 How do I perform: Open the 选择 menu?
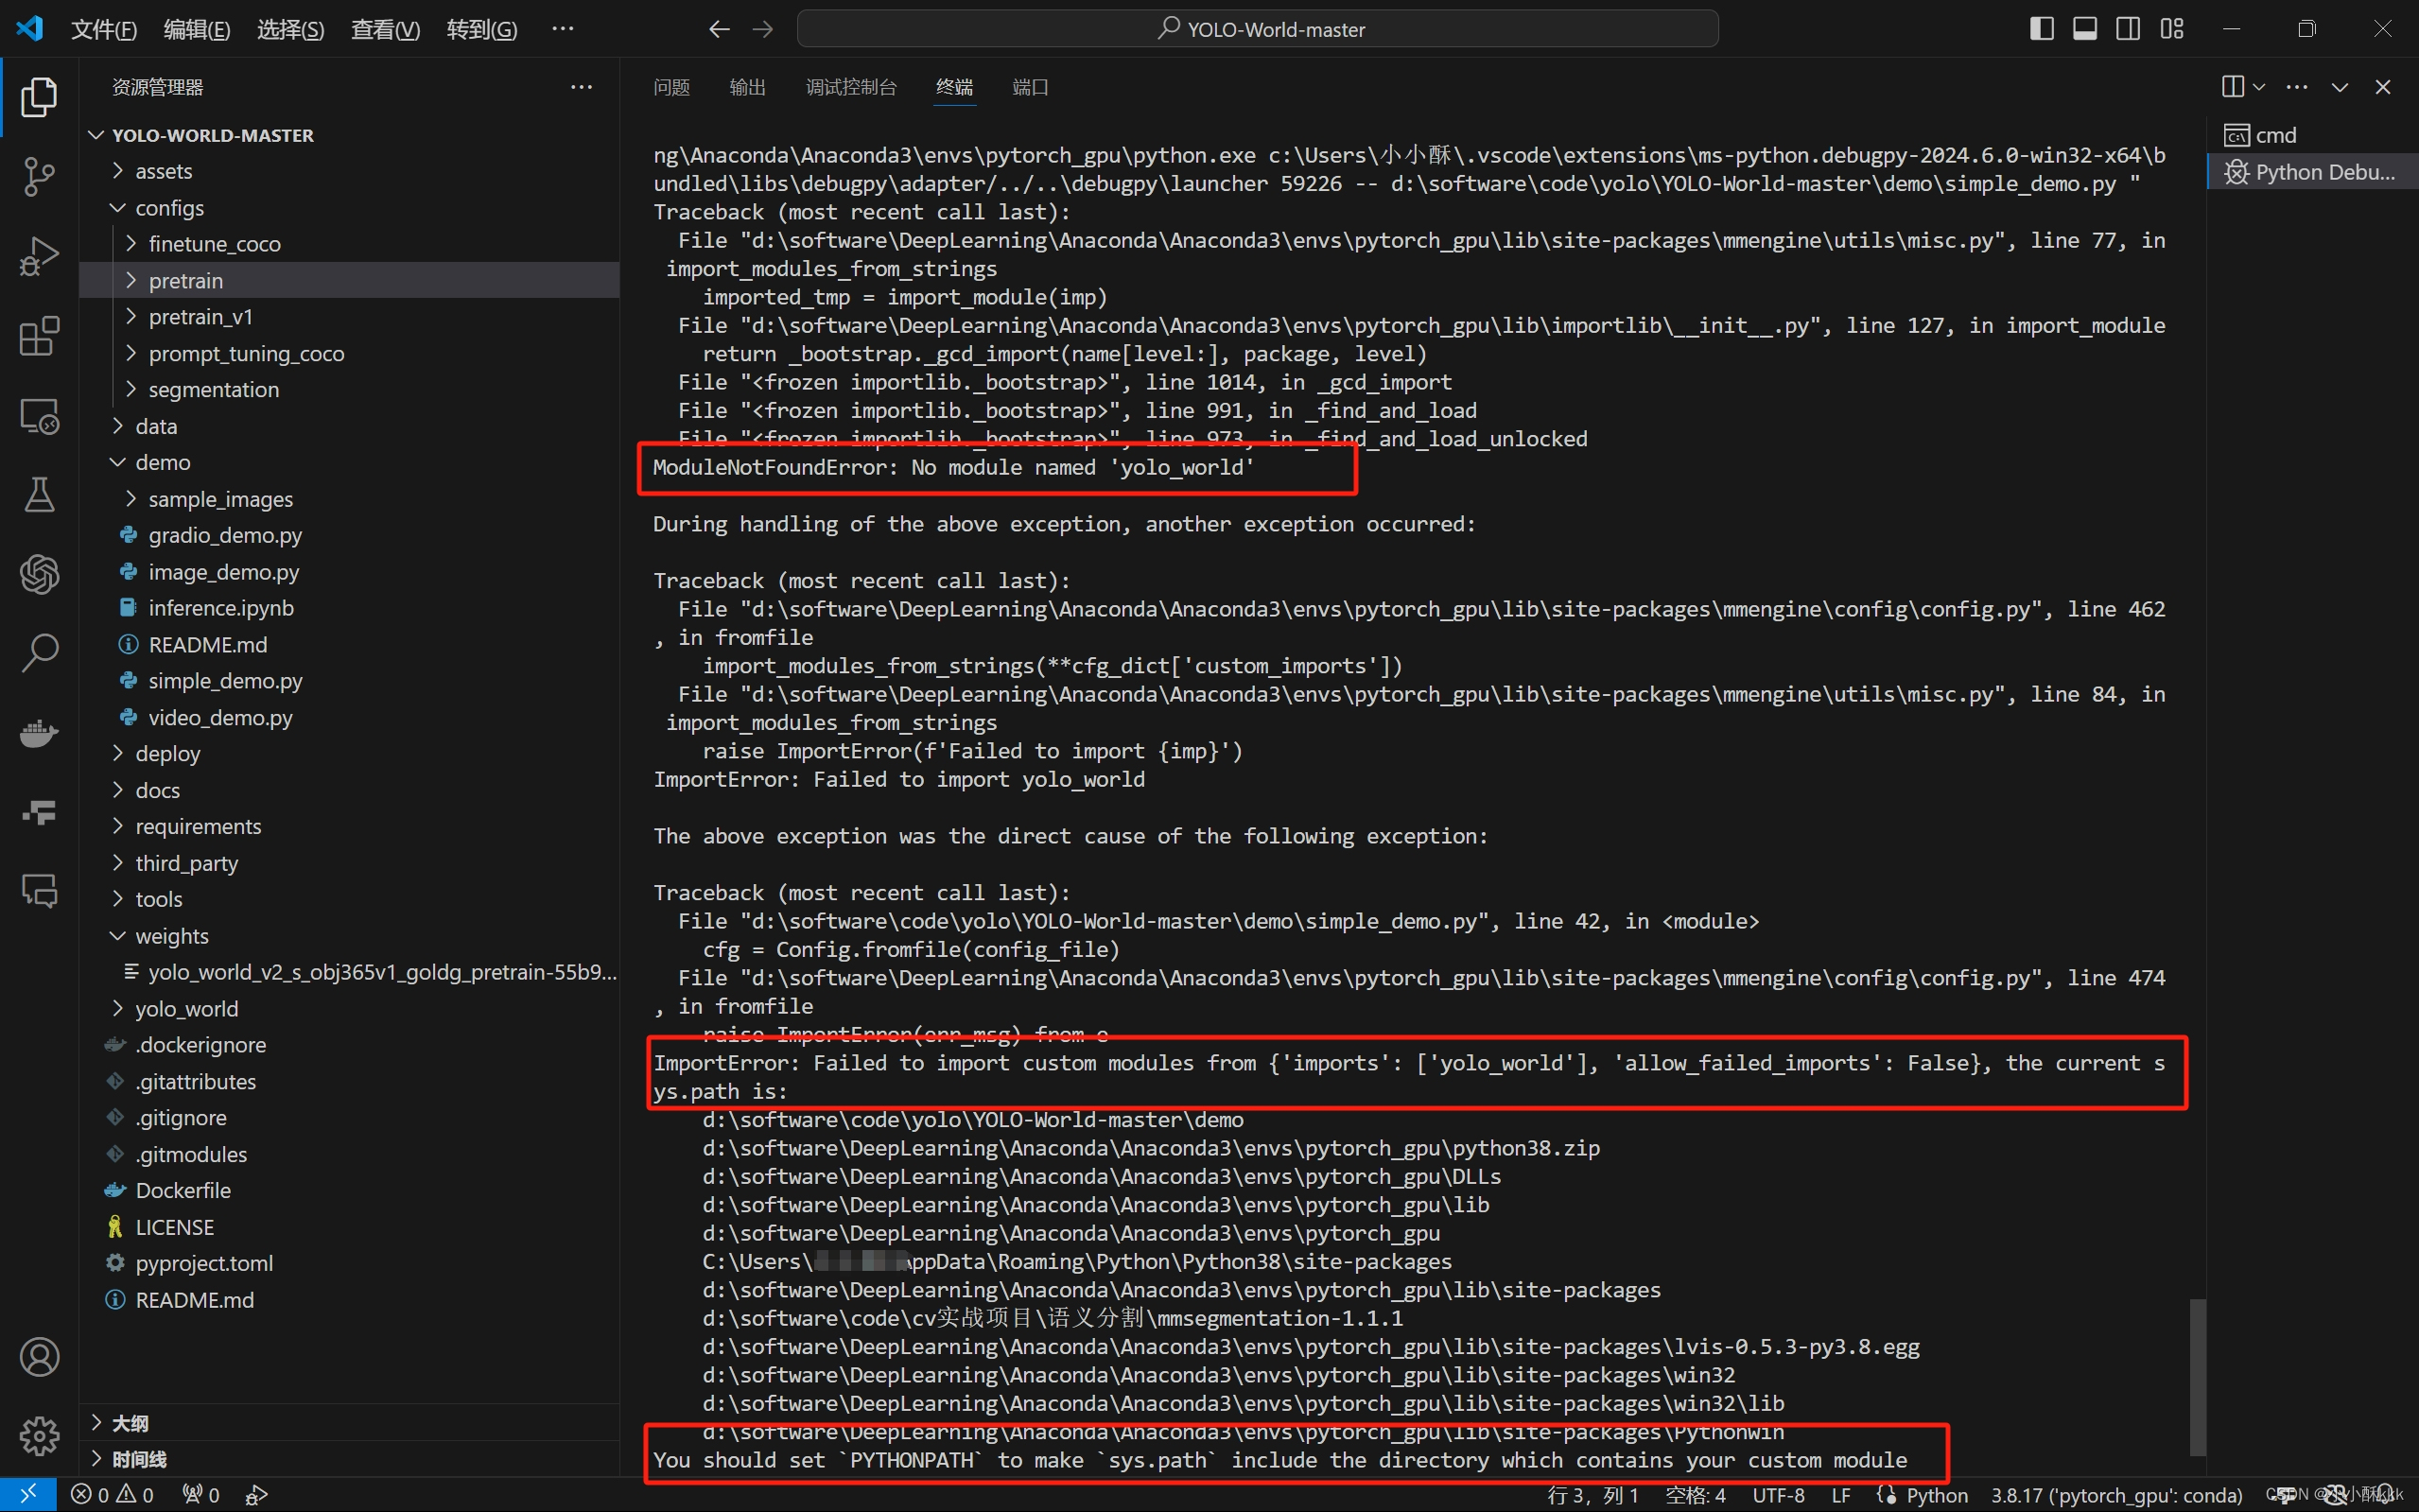pyautogui.click(x=290, y=29)
